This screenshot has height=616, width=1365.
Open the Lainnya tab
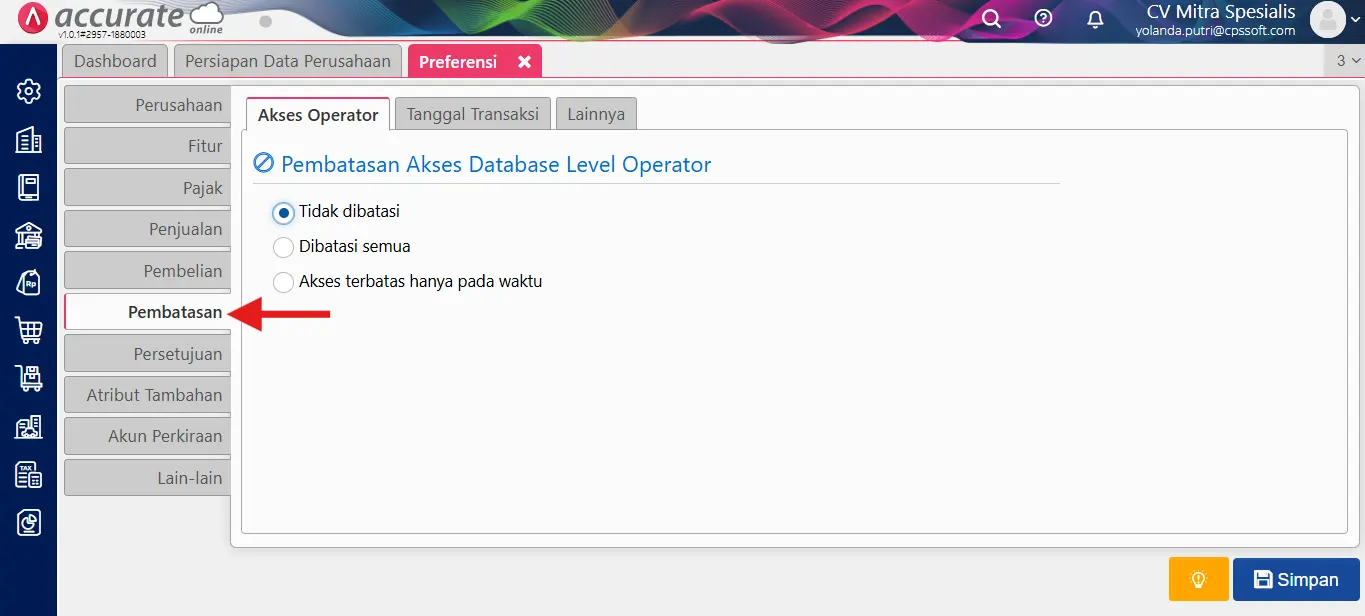596,114
